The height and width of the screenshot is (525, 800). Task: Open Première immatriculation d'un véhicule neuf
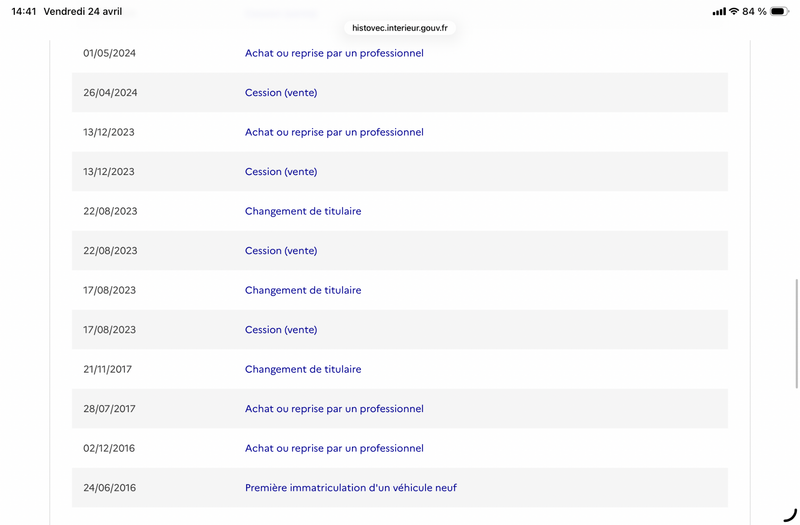pyautogui.click(x=351, y=488)
